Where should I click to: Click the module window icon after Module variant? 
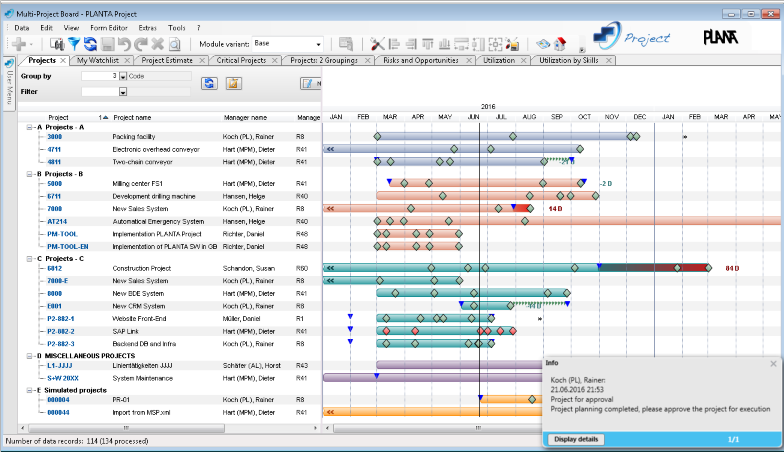click(x=346, y=44)
